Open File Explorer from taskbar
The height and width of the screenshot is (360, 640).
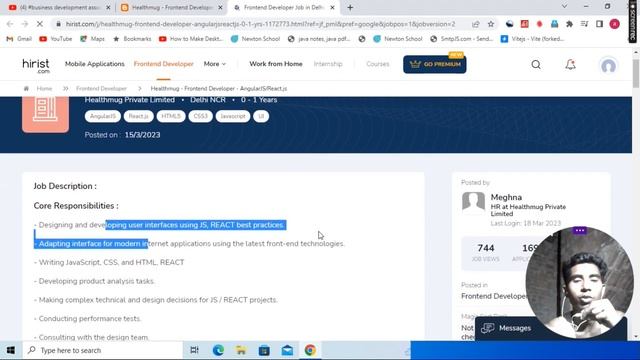click(241, 350)
